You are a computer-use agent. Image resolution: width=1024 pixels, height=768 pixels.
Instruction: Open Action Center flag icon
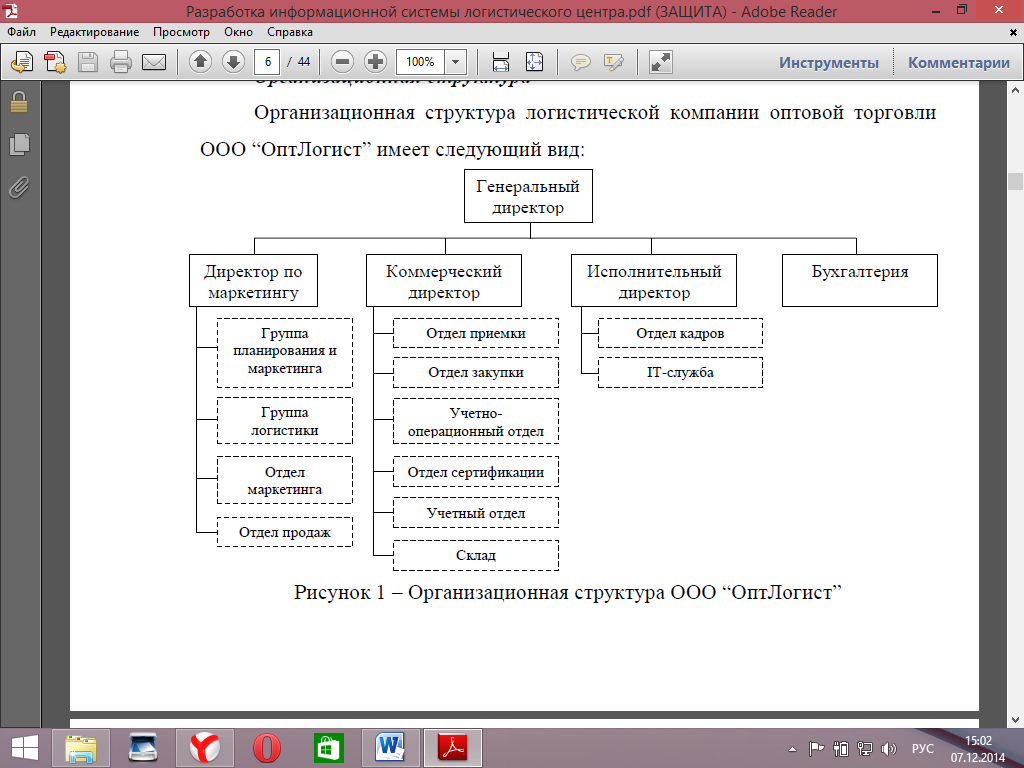pos(816,748)
